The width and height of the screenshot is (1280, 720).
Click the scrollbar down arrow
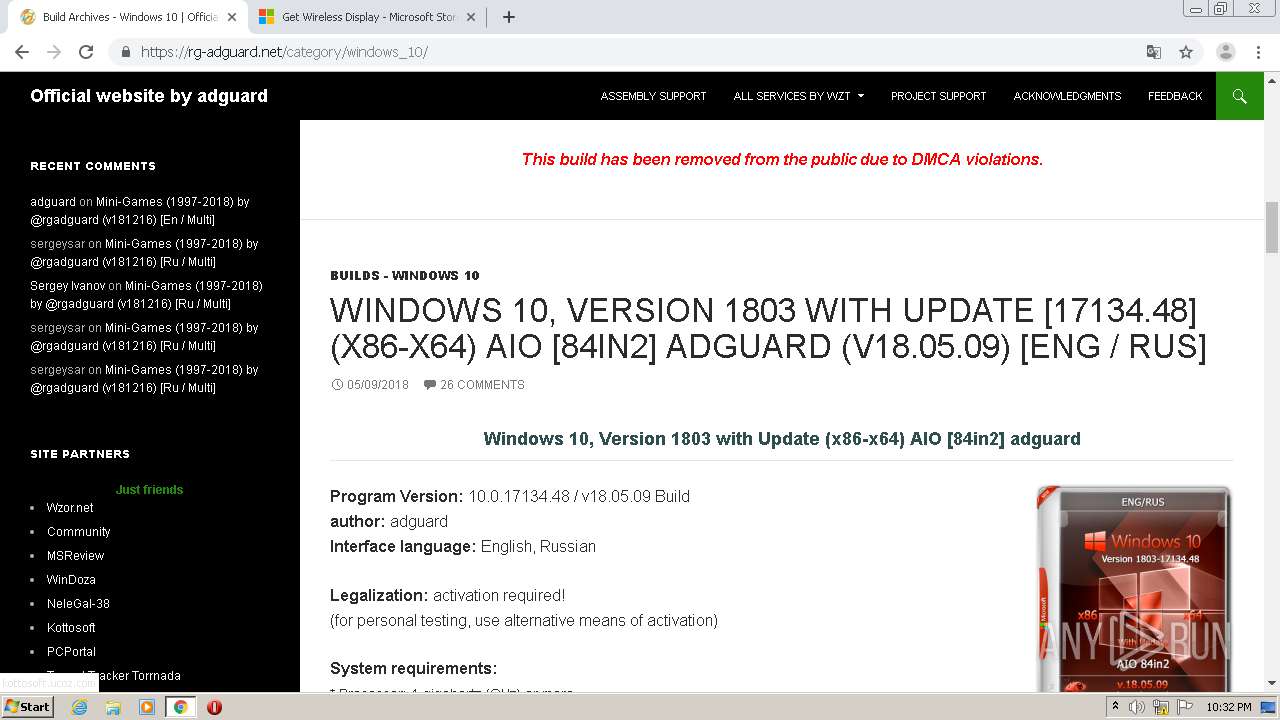tap(1272, 684)
